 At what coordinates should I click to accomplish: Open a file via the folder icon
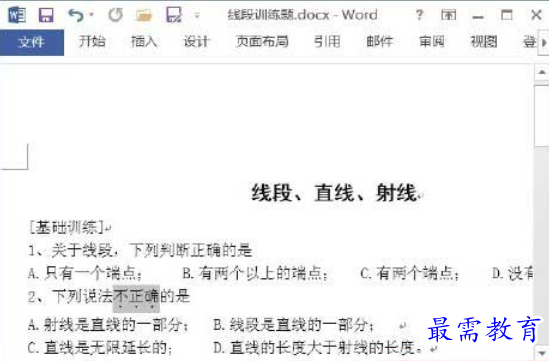(x=144, y=15)
